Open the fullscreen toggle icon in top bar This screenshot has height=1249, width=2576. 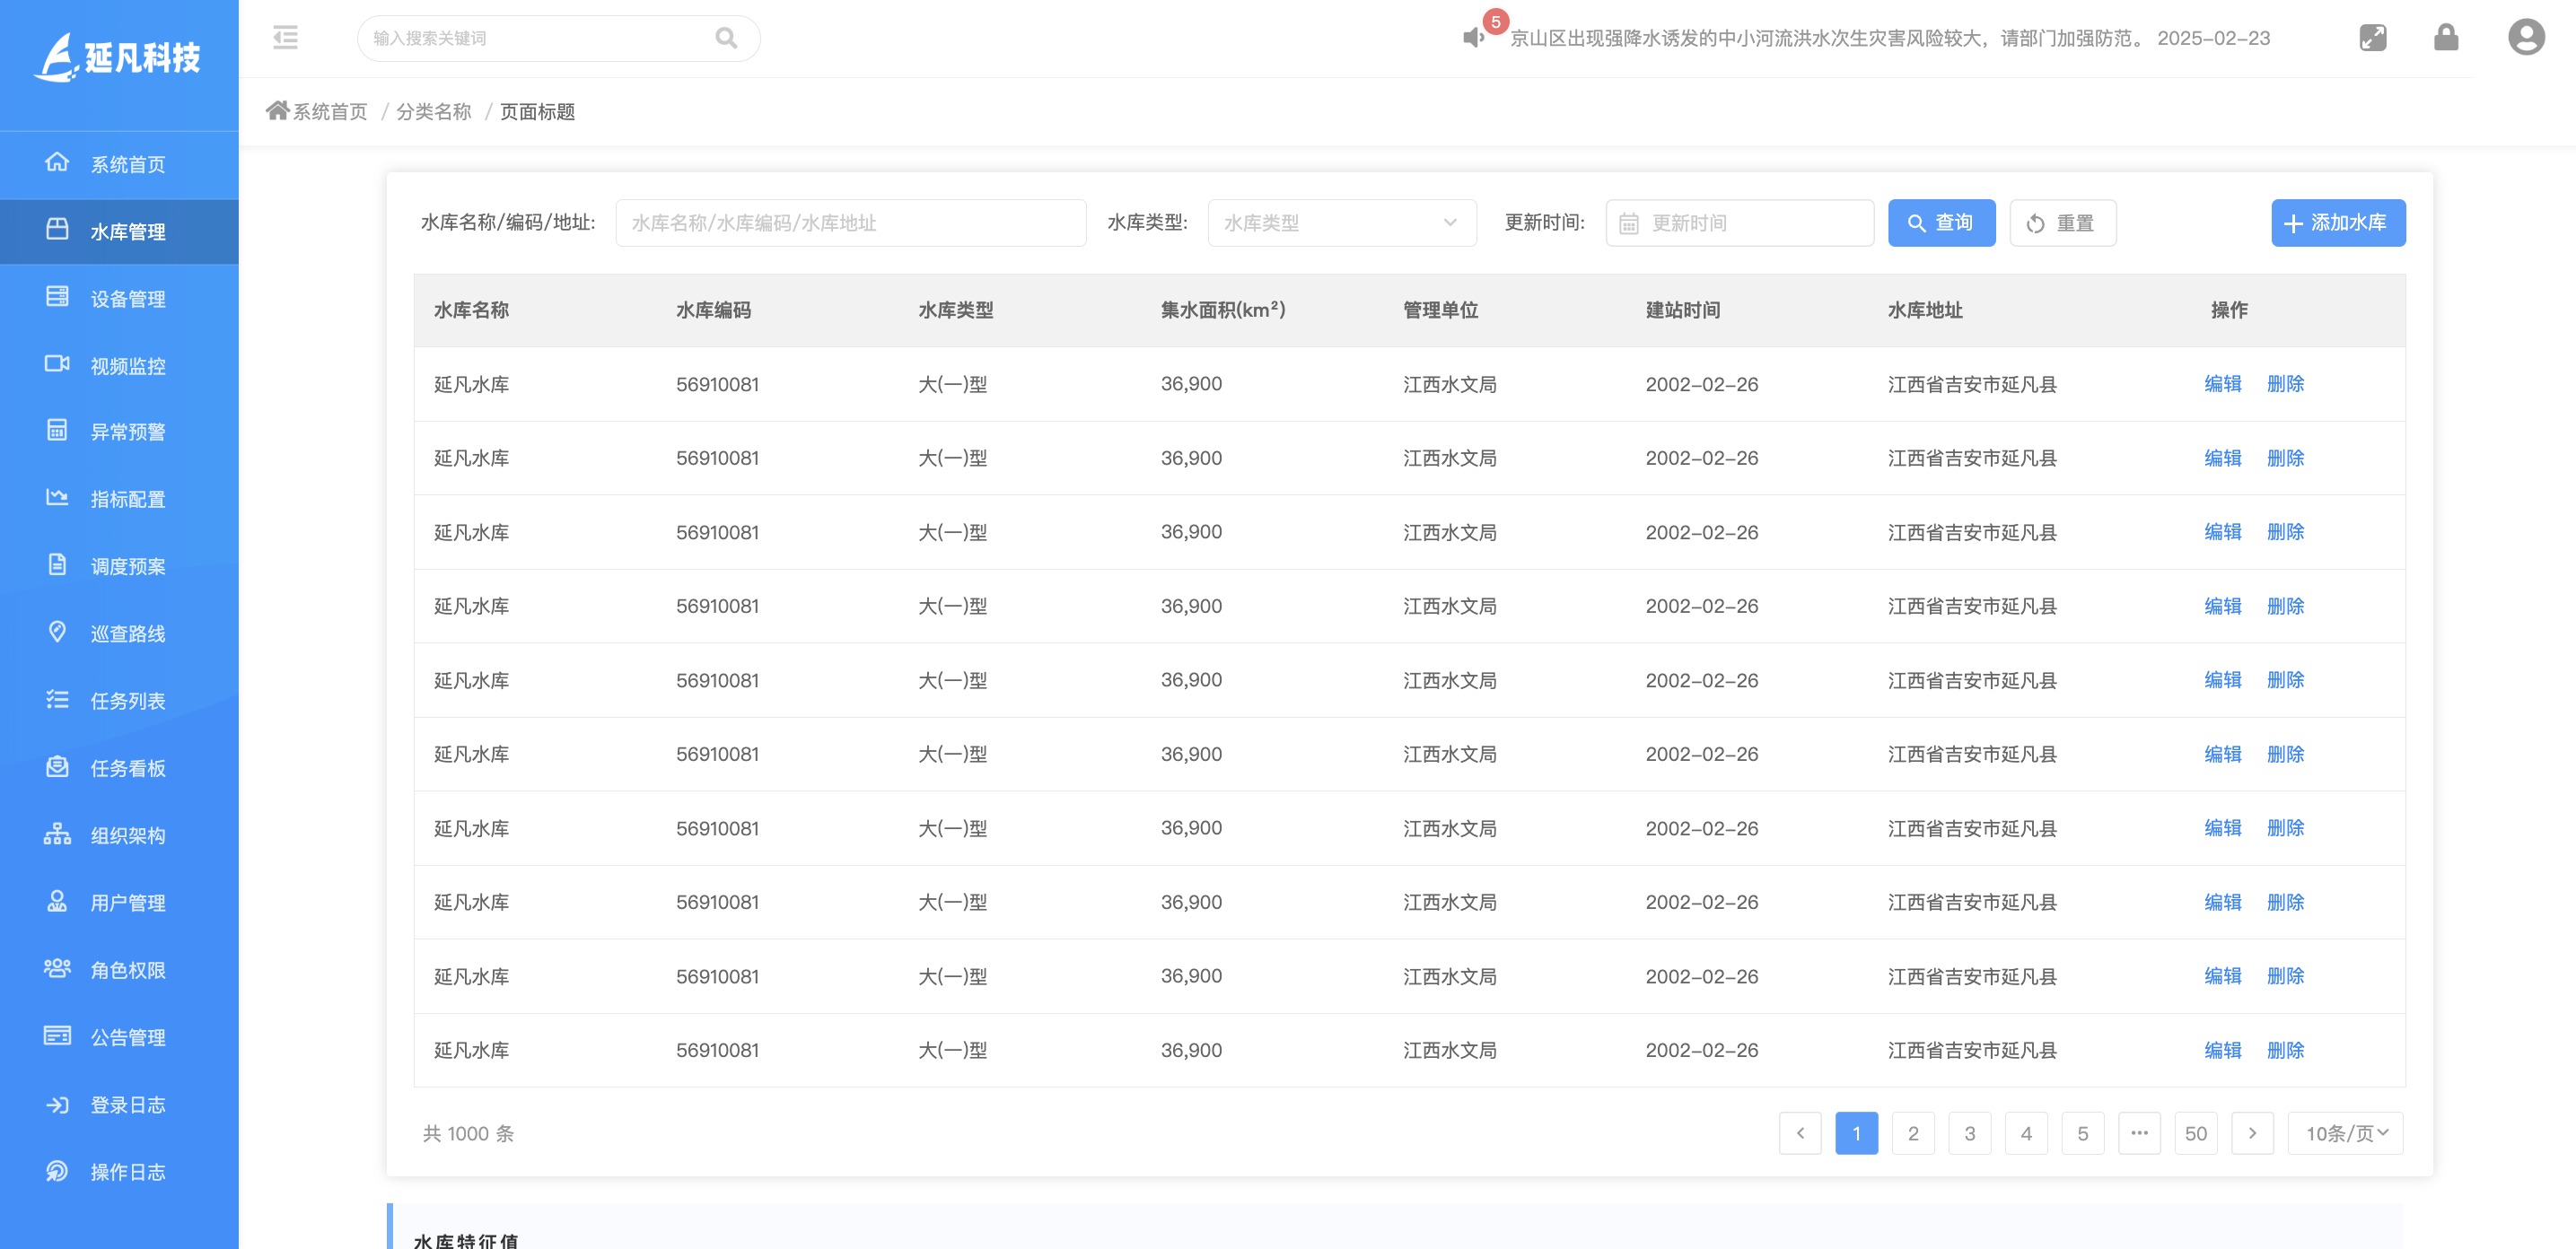coord(2372,38)
